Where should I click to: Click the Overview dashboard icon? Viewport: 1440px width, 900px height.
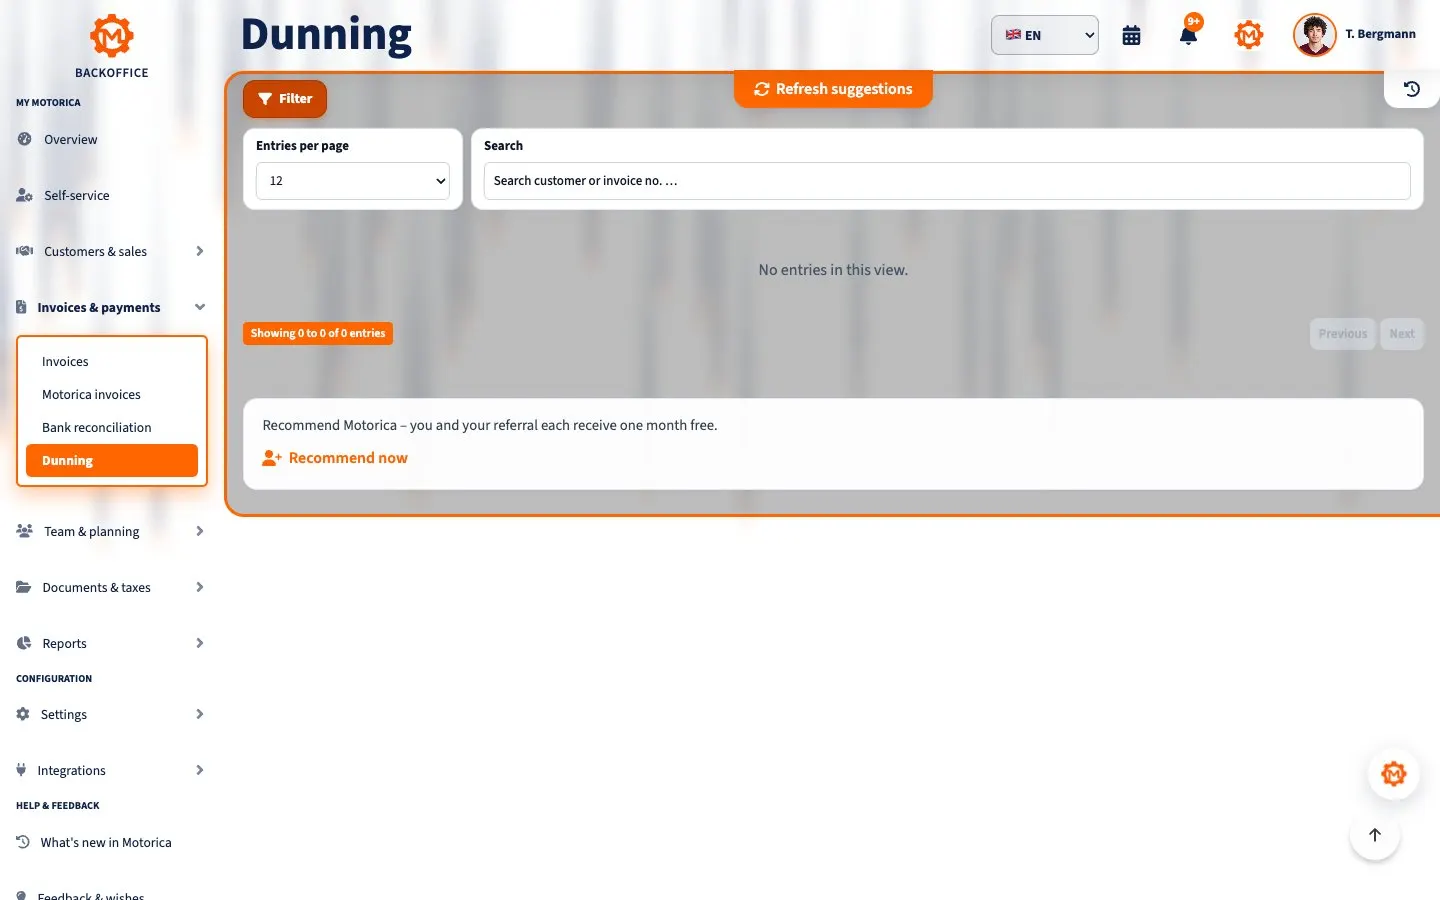[25, 139]
